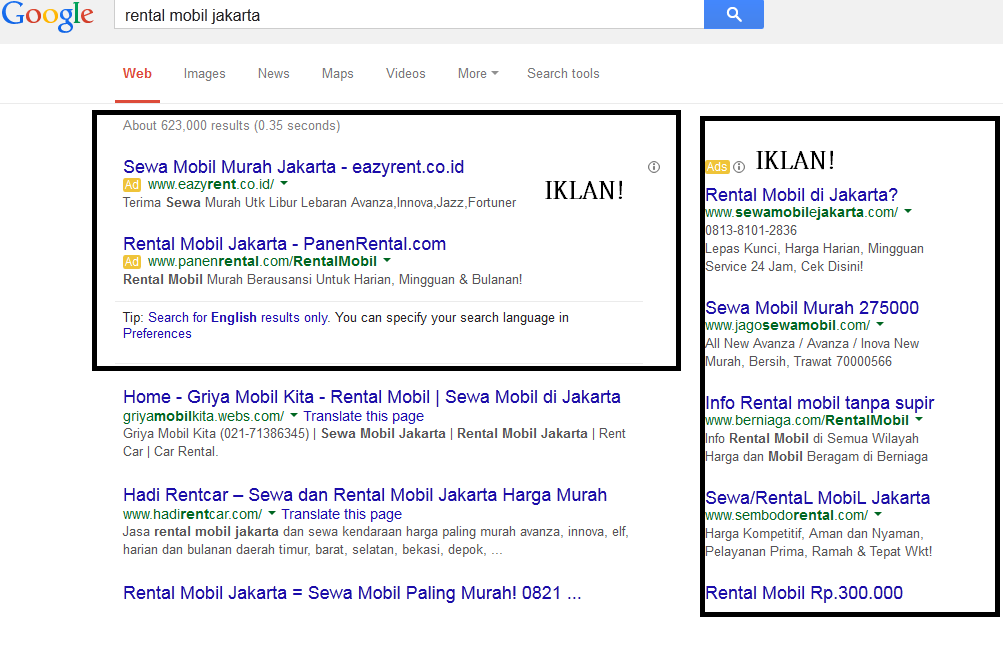
Task: Click the Google logo
Action: click(x=48, y=15)
